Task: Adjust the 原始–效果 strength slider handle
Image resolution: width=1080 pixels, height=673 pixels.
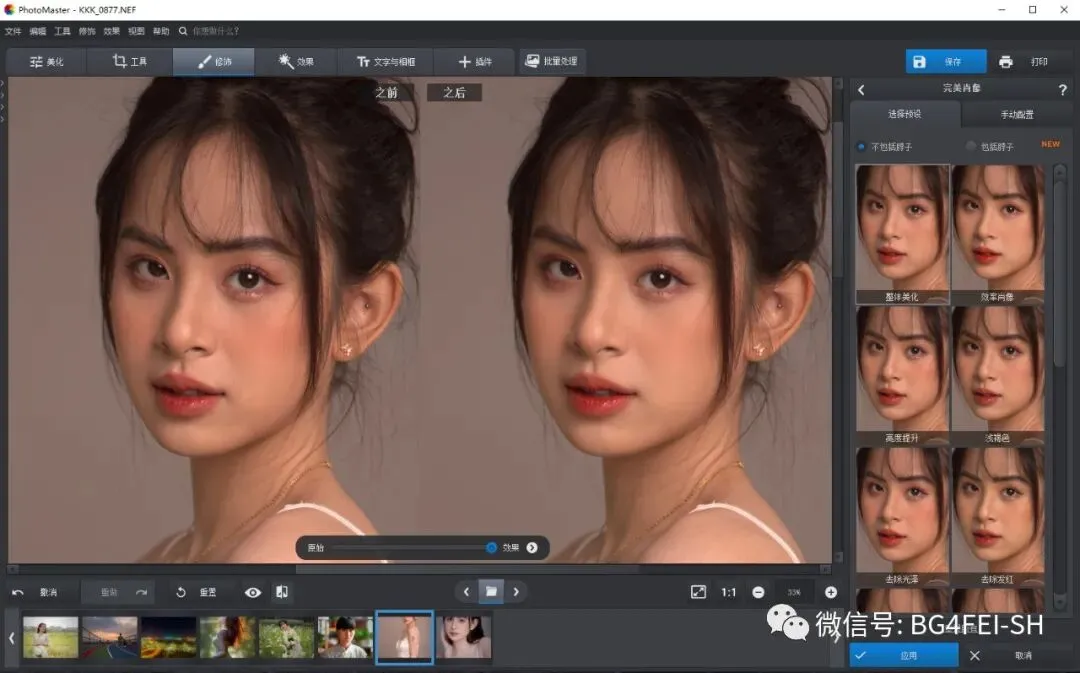Action: 491,548
